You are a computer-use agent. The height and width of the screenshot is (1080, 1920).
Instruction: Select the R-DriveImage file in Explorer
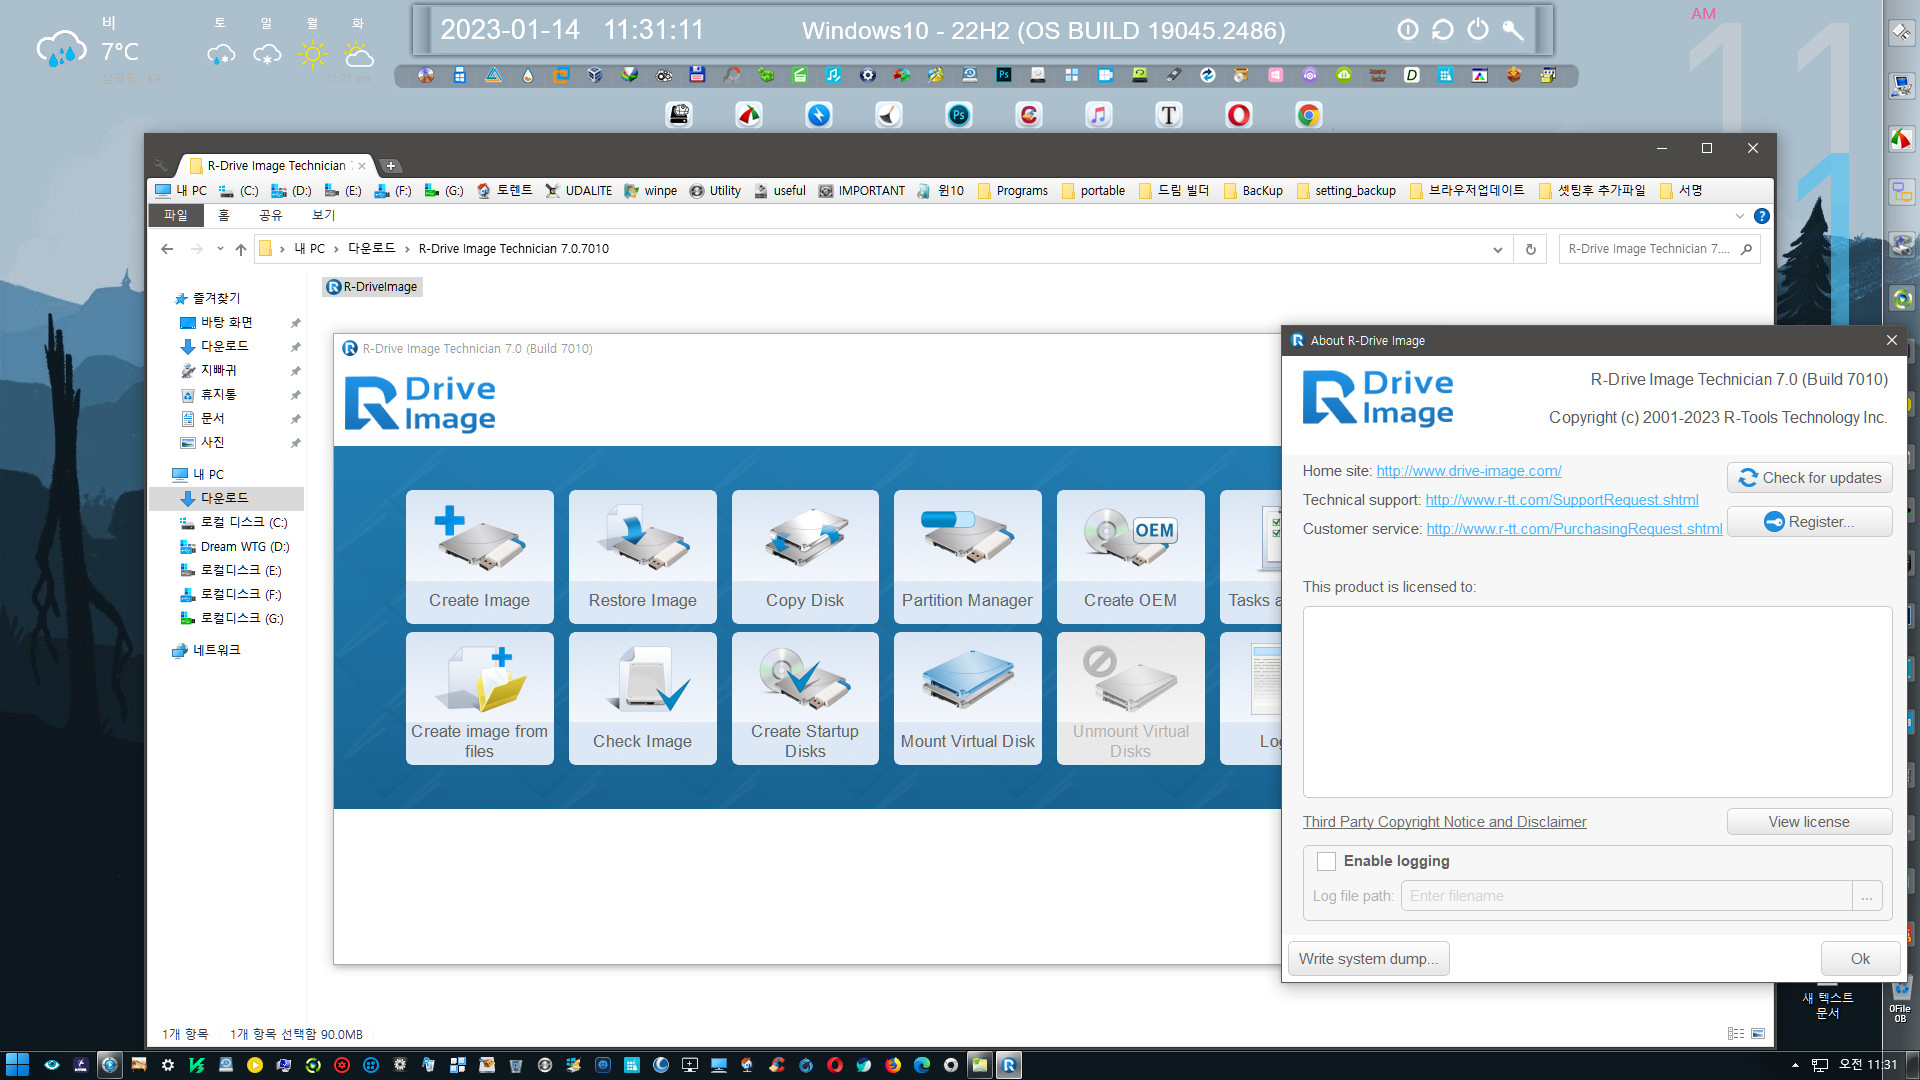click(372, 287)
